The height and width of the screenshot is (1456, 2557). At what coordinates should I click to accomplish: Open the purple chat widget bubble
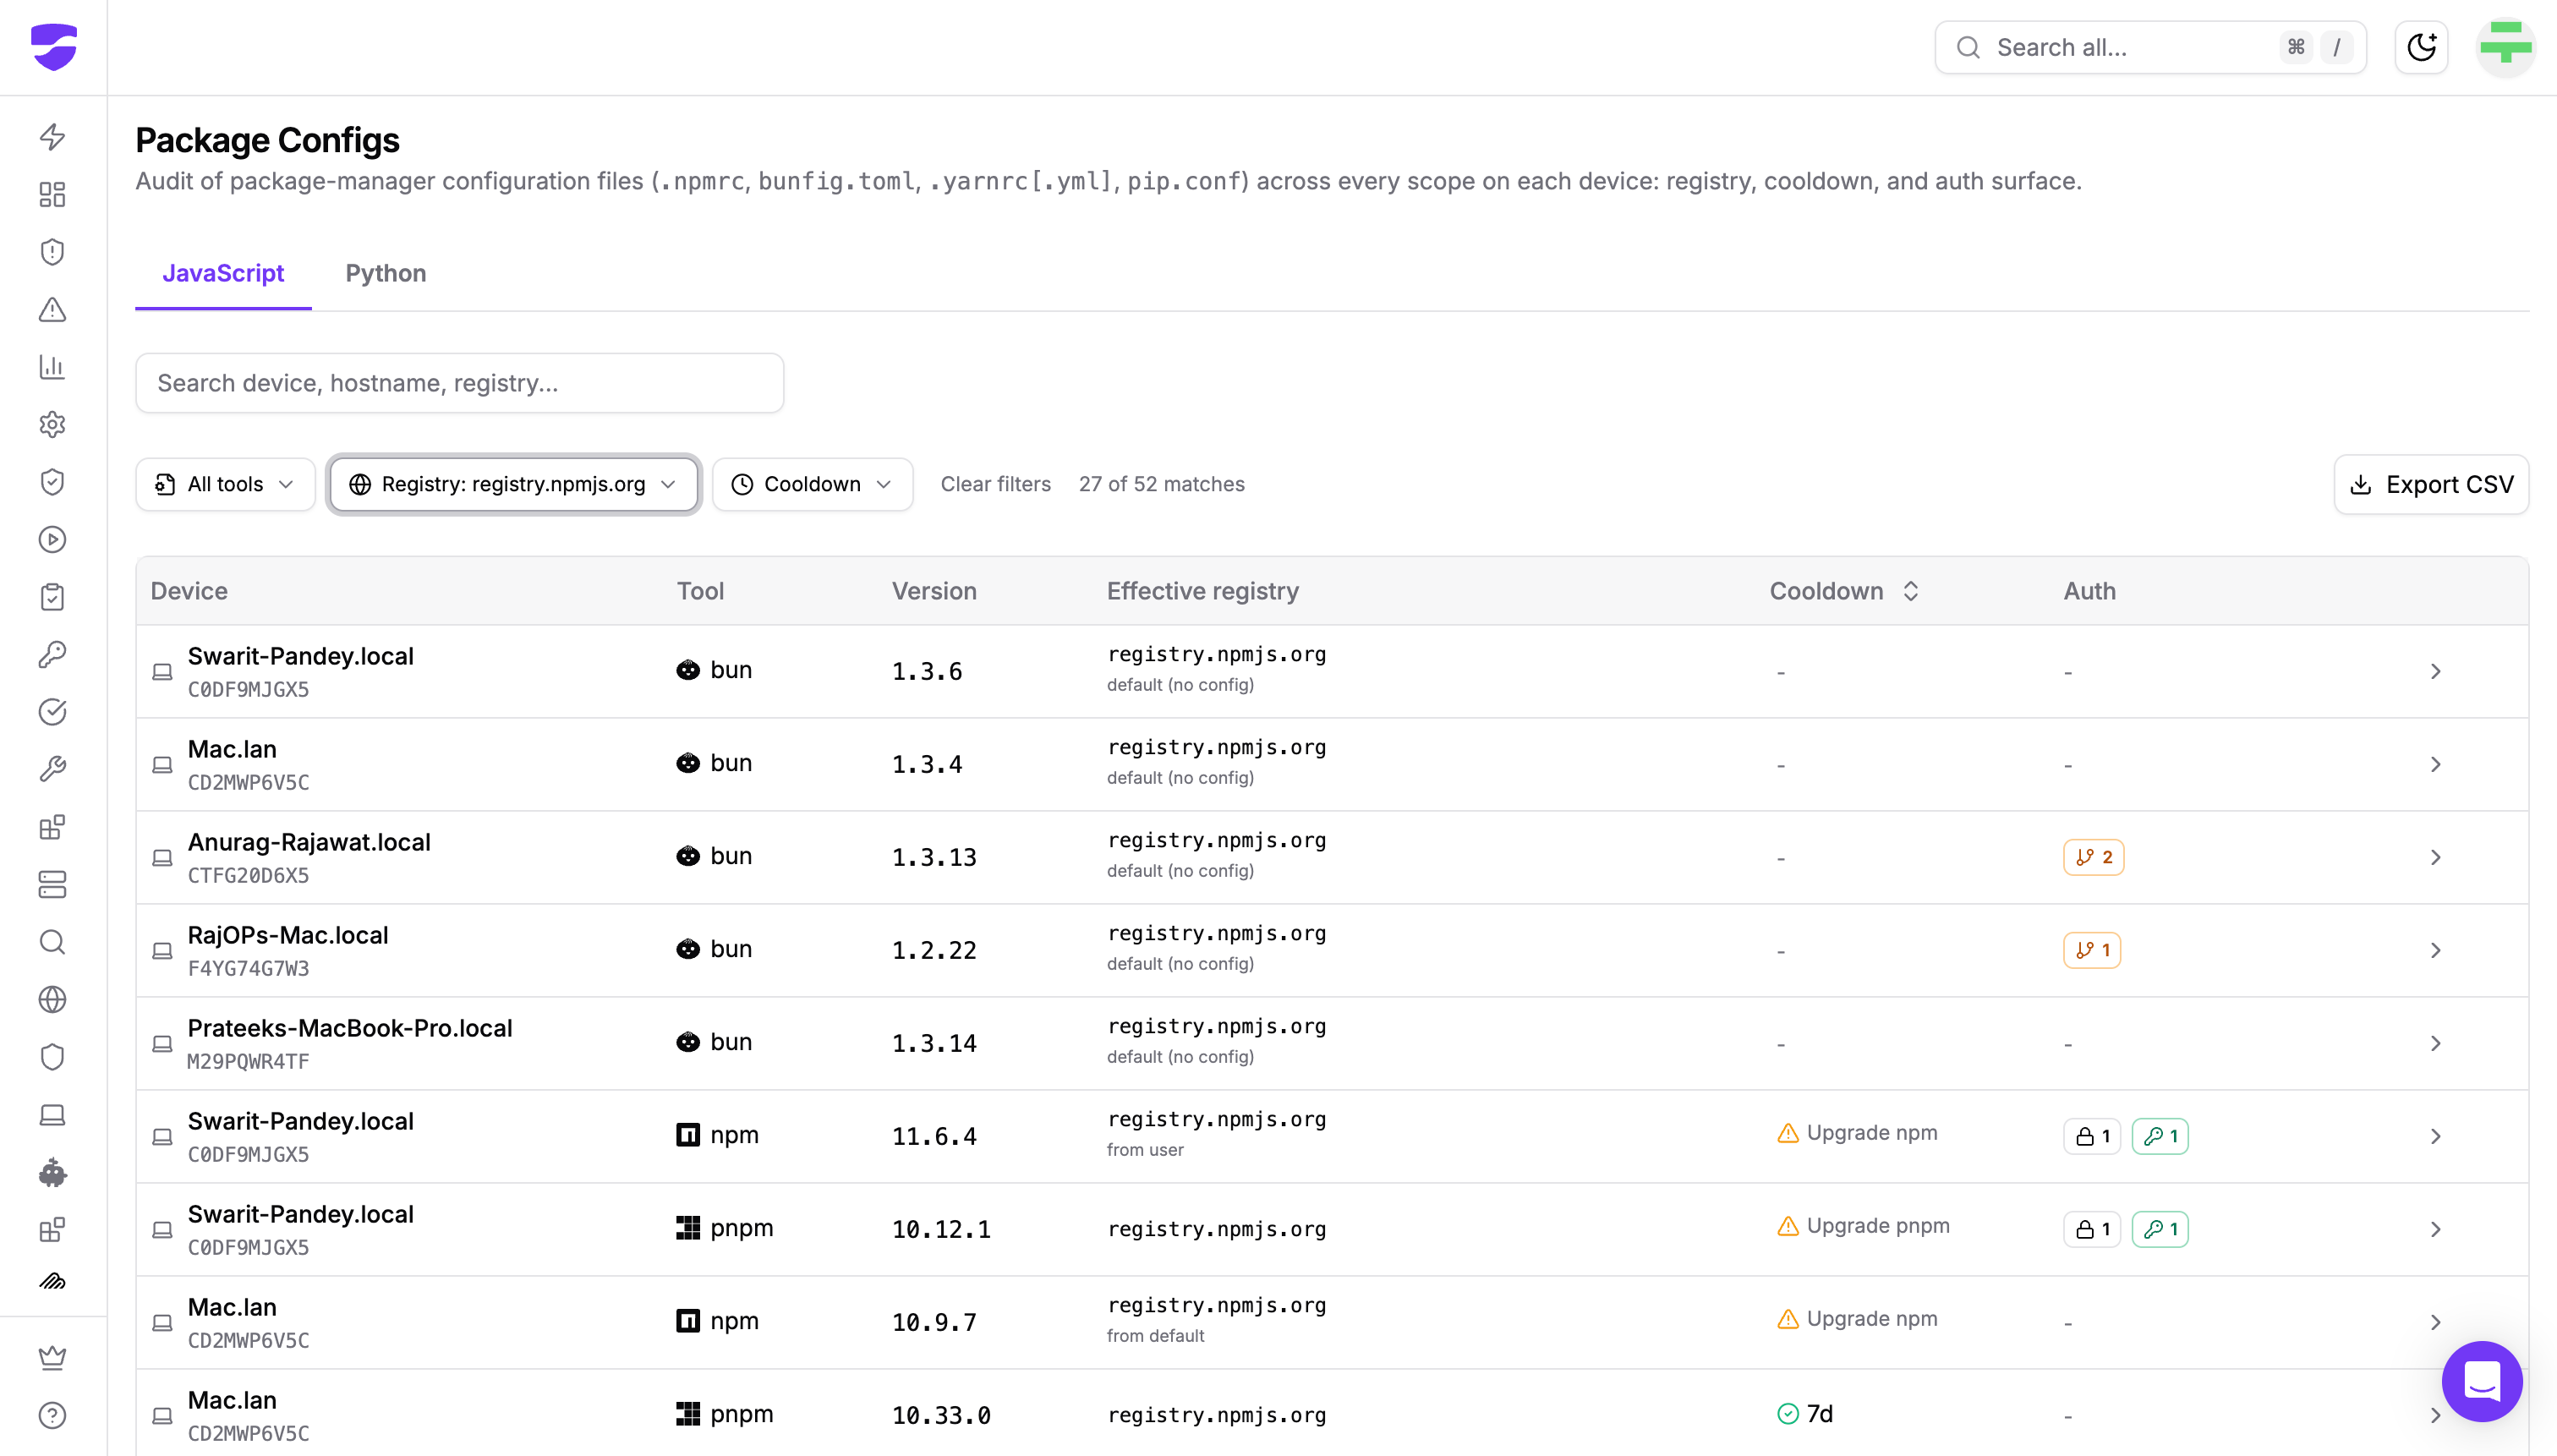(x=2482, y=1381)
